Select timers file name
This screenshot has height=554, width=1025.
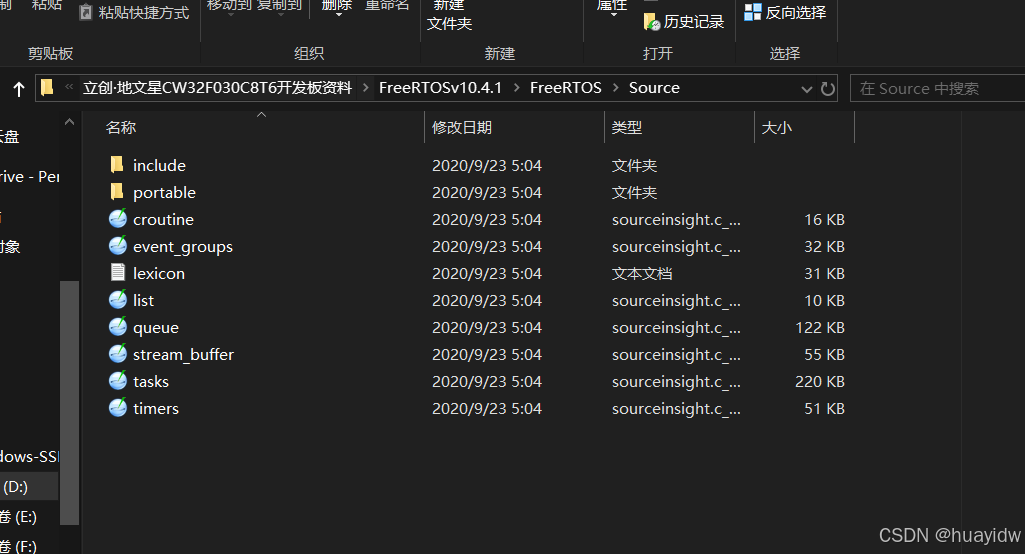click(156, 408)
